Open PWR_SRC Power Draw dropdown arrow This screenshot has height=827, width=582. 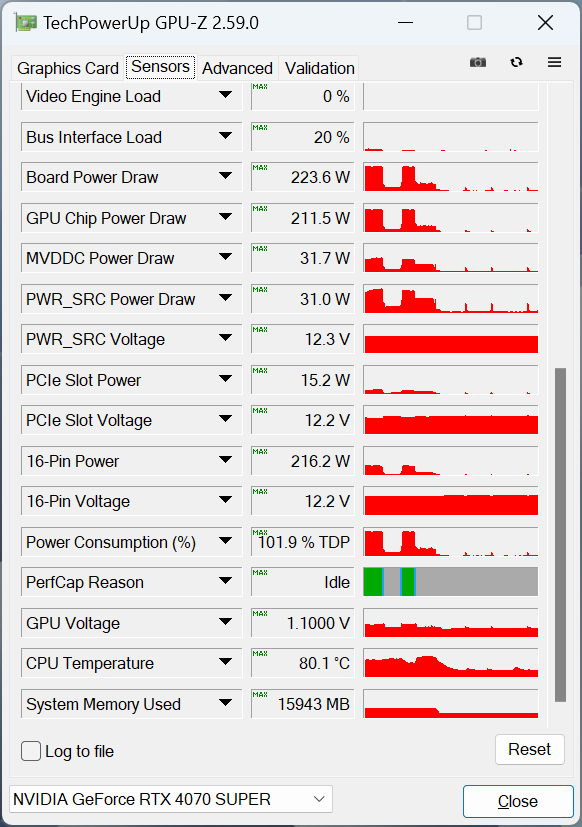pyautogui.click(x=225, y=297)
